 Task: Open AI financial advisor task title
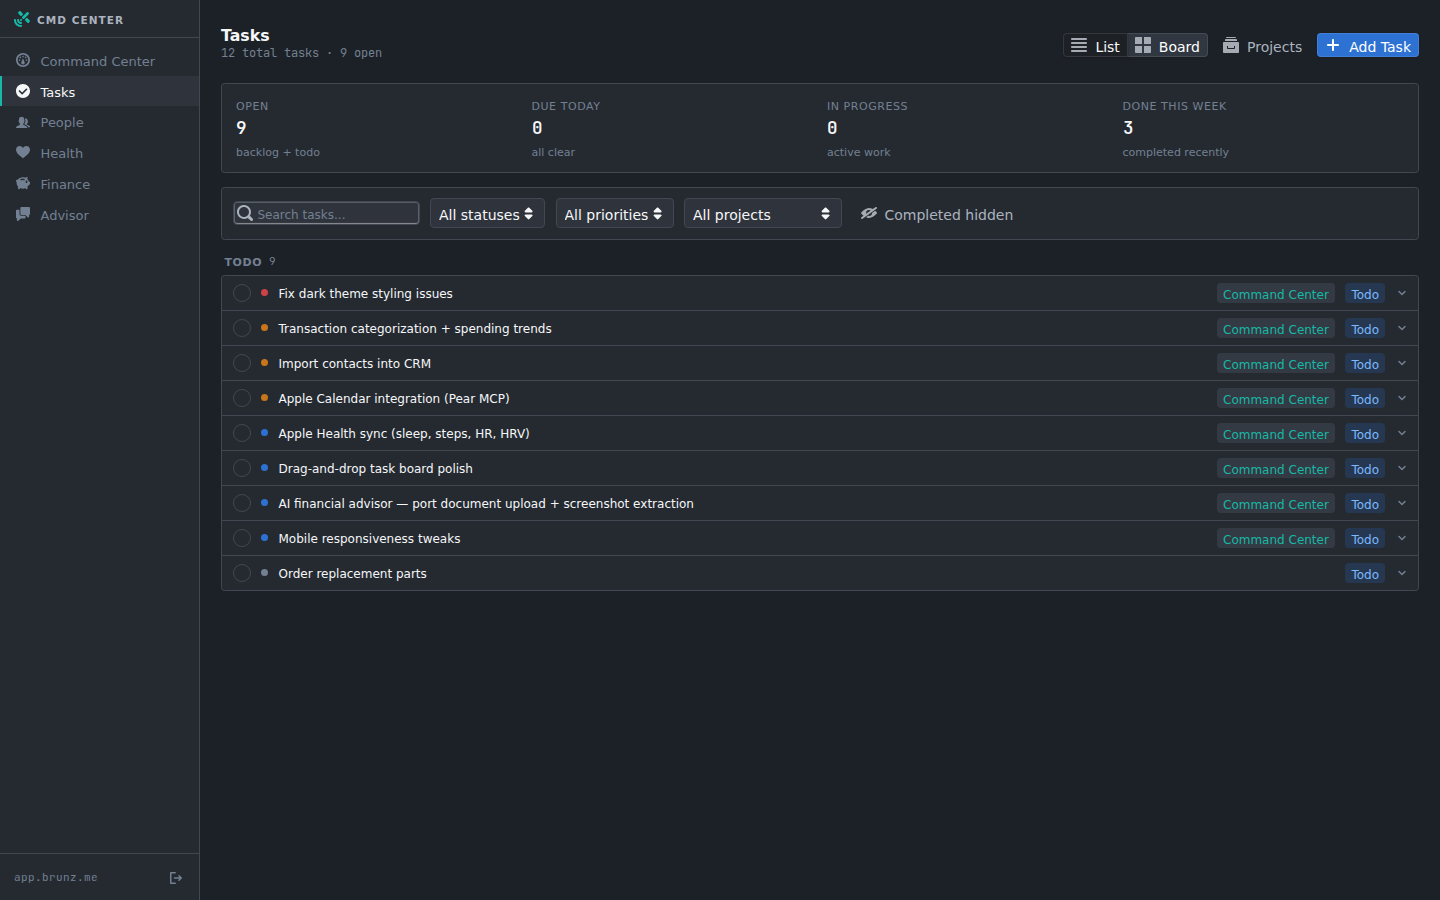point(486,503)
